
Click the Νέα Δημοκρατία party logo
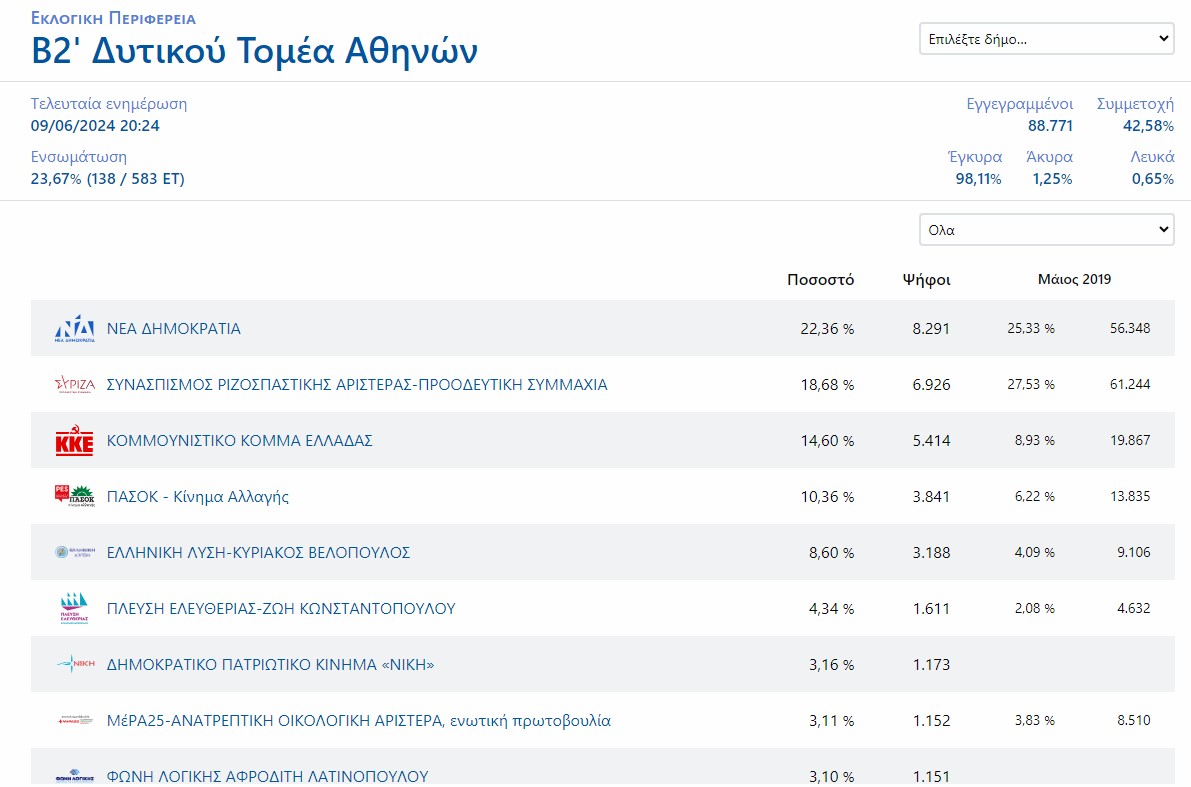pyautogui.click(x=74, y=328)
